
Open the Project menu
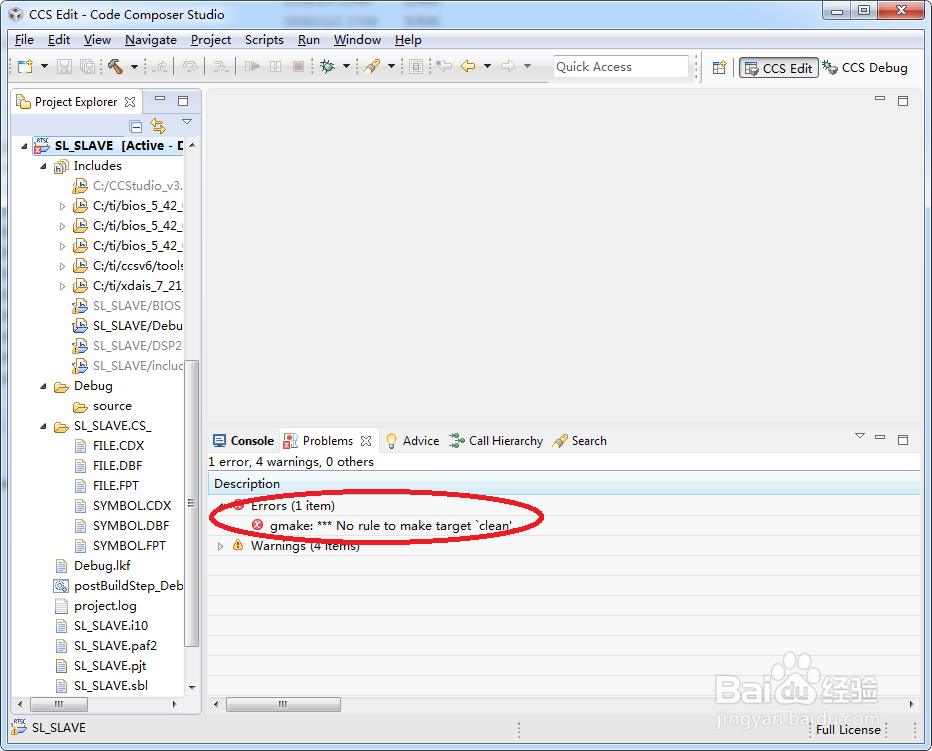[210, 40]
